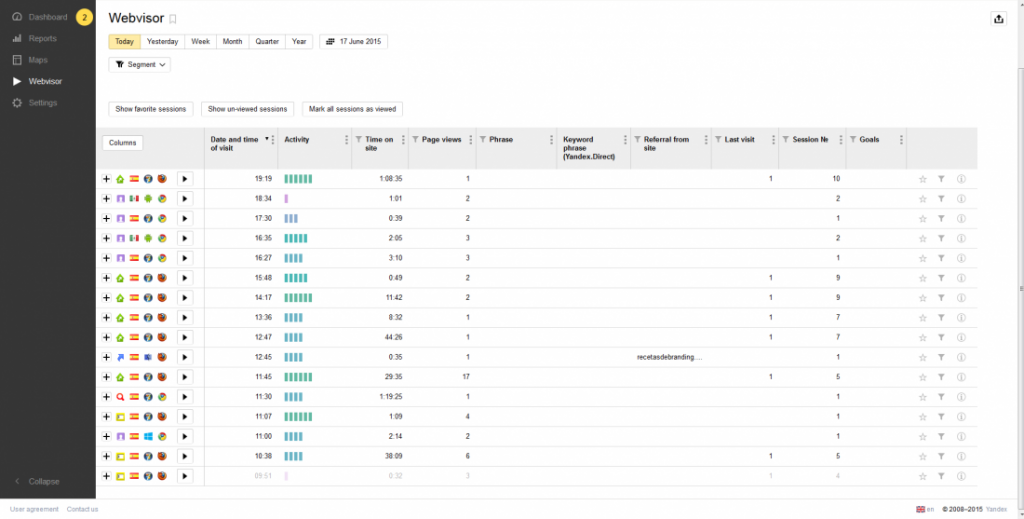Select the Quarter period tab
The height and width of the screenshot is (519, 1024).
point(266,42)
